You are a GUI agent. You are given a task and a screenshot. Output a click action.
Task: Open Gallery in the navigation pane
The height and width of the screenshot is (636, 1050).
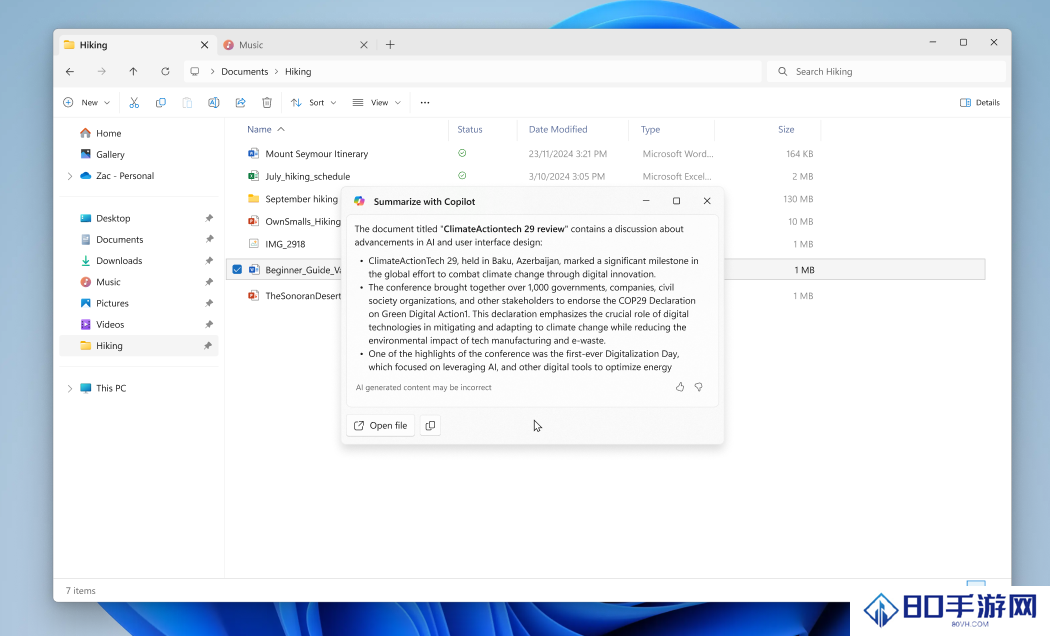click(x=110, y=155)
